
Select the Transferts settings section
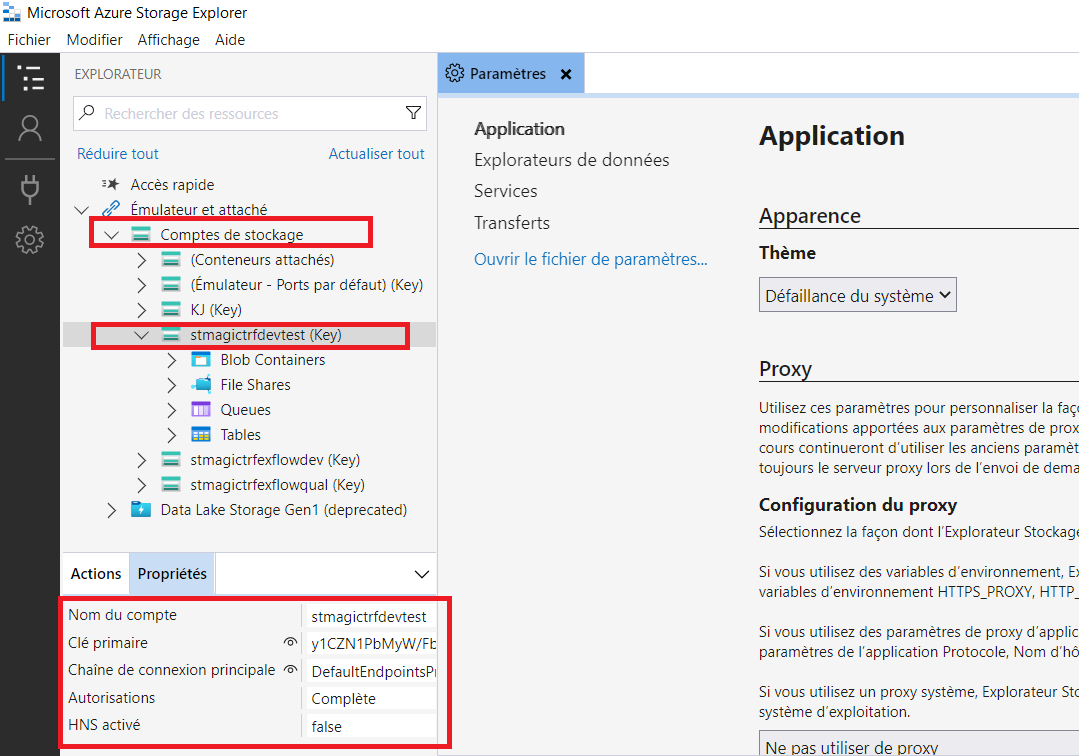pos(512,222)
